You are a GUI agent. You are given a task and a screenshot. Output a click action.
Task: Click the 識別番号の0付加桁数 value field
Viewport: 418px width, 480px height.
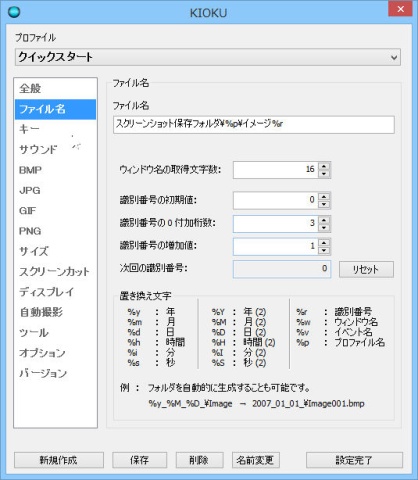point(275,223)
